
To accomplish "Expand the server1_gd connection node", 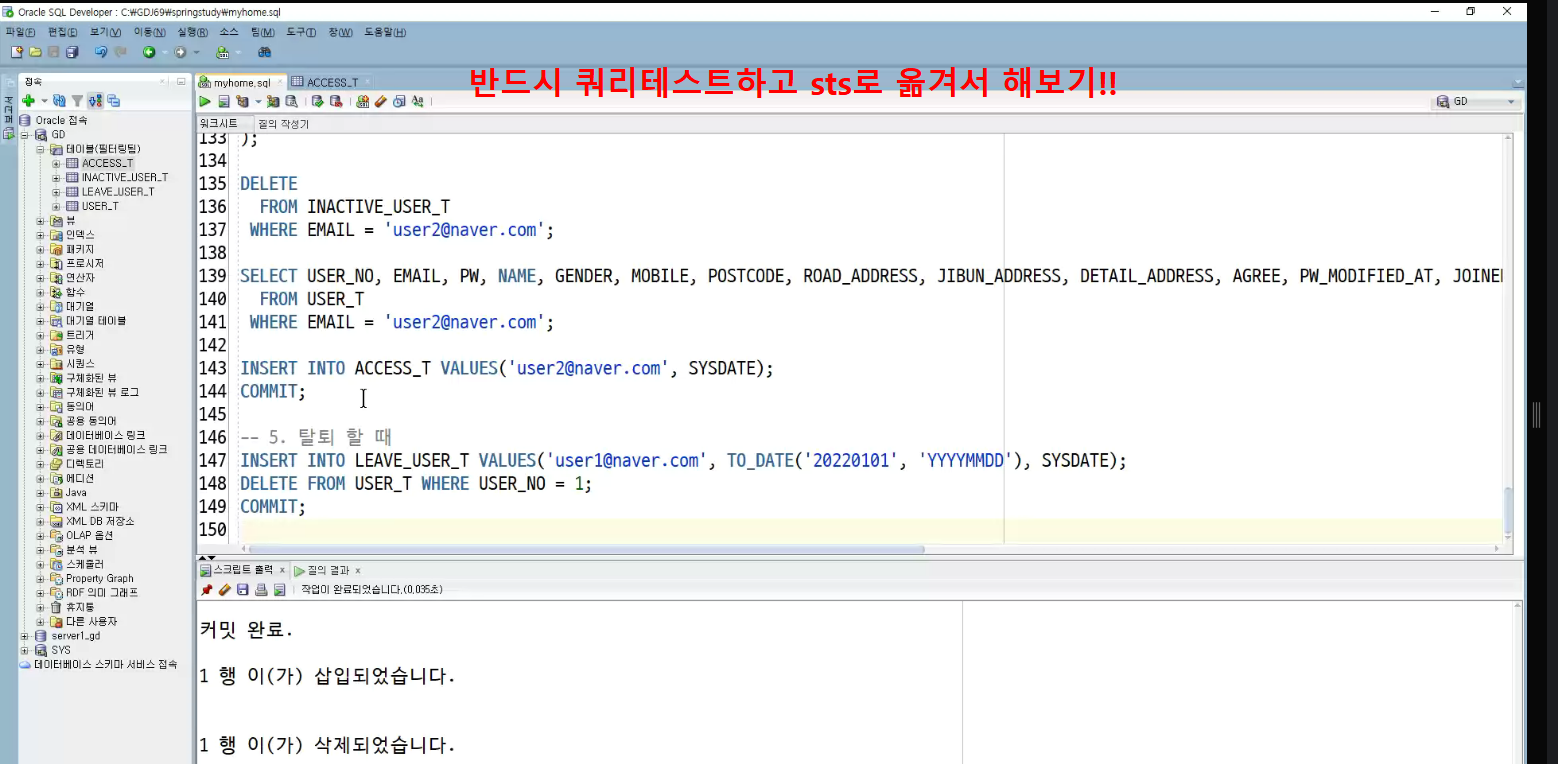I will [x=25, y=636].
